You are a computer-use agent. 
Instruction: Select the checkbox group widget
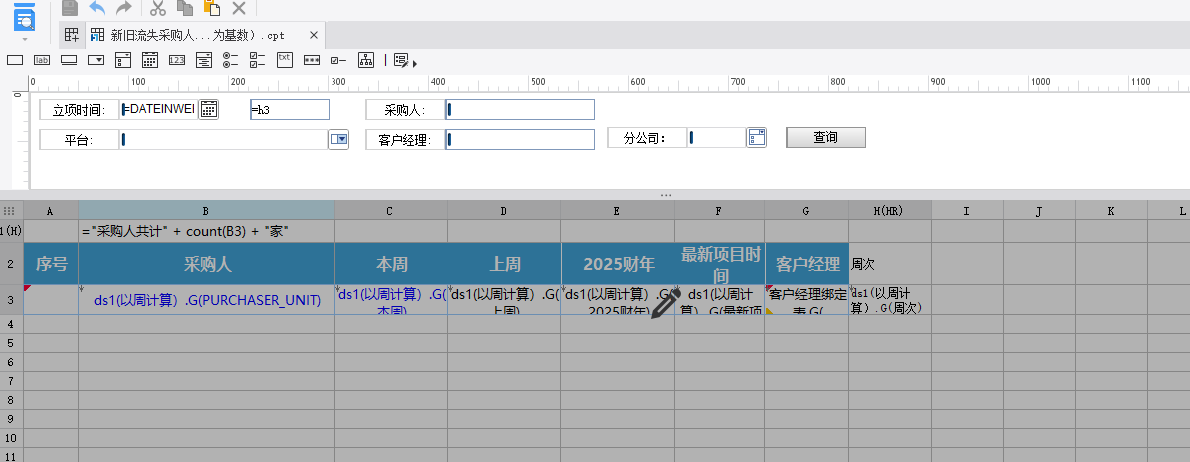coord(258,60)
